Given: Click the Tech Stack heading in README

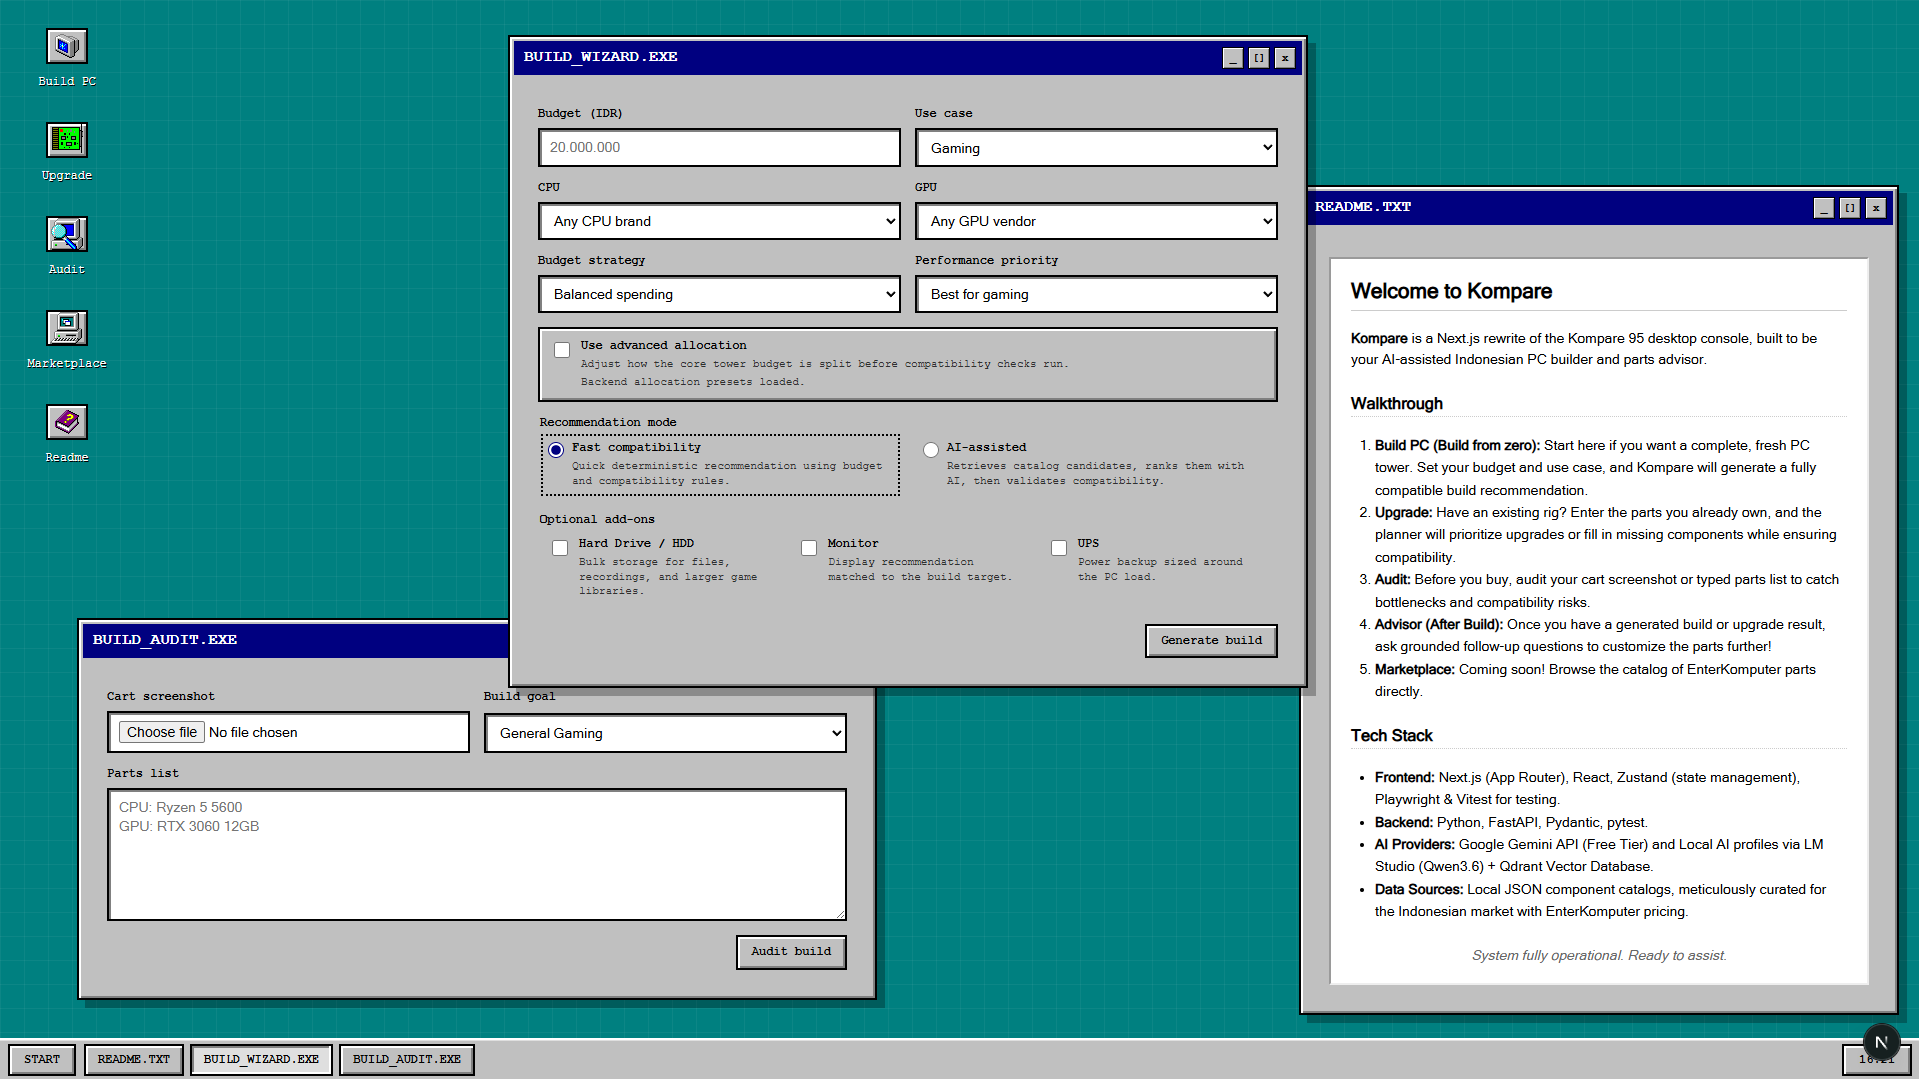Looking at the screenshot, I should [x=1391, y=735].
